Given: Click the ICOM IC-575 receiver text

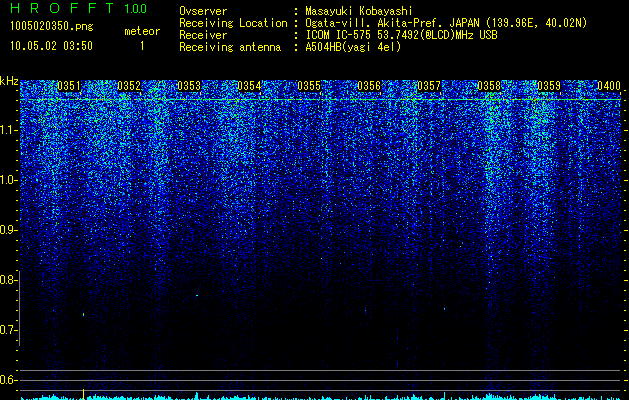Looking at the screenshot, I should coord(401,35).
